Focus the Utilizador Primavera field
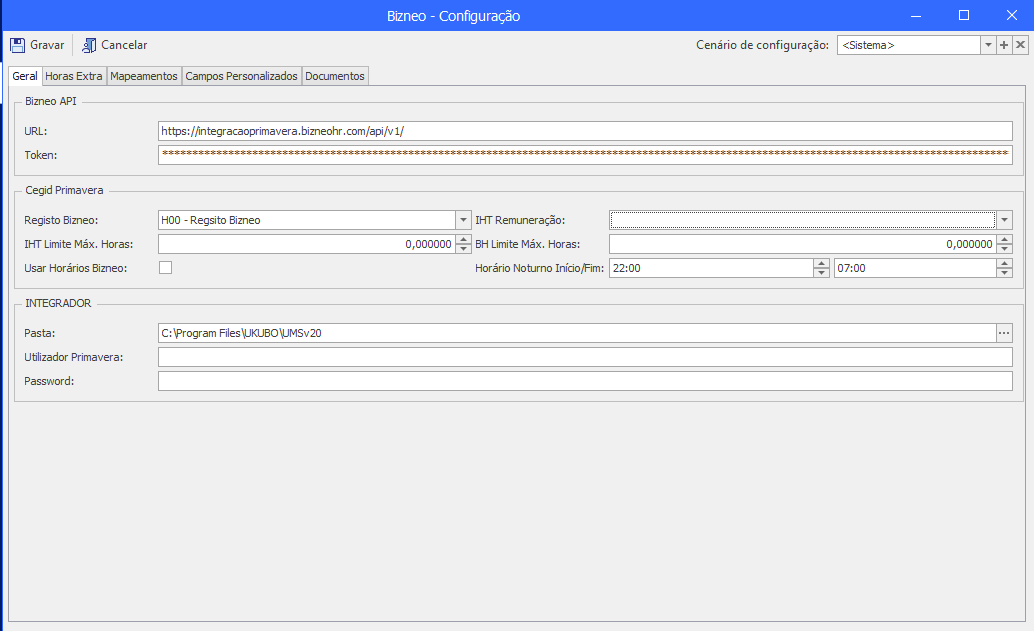This screenshot has width=1034, height=631. tap(585, 357)
